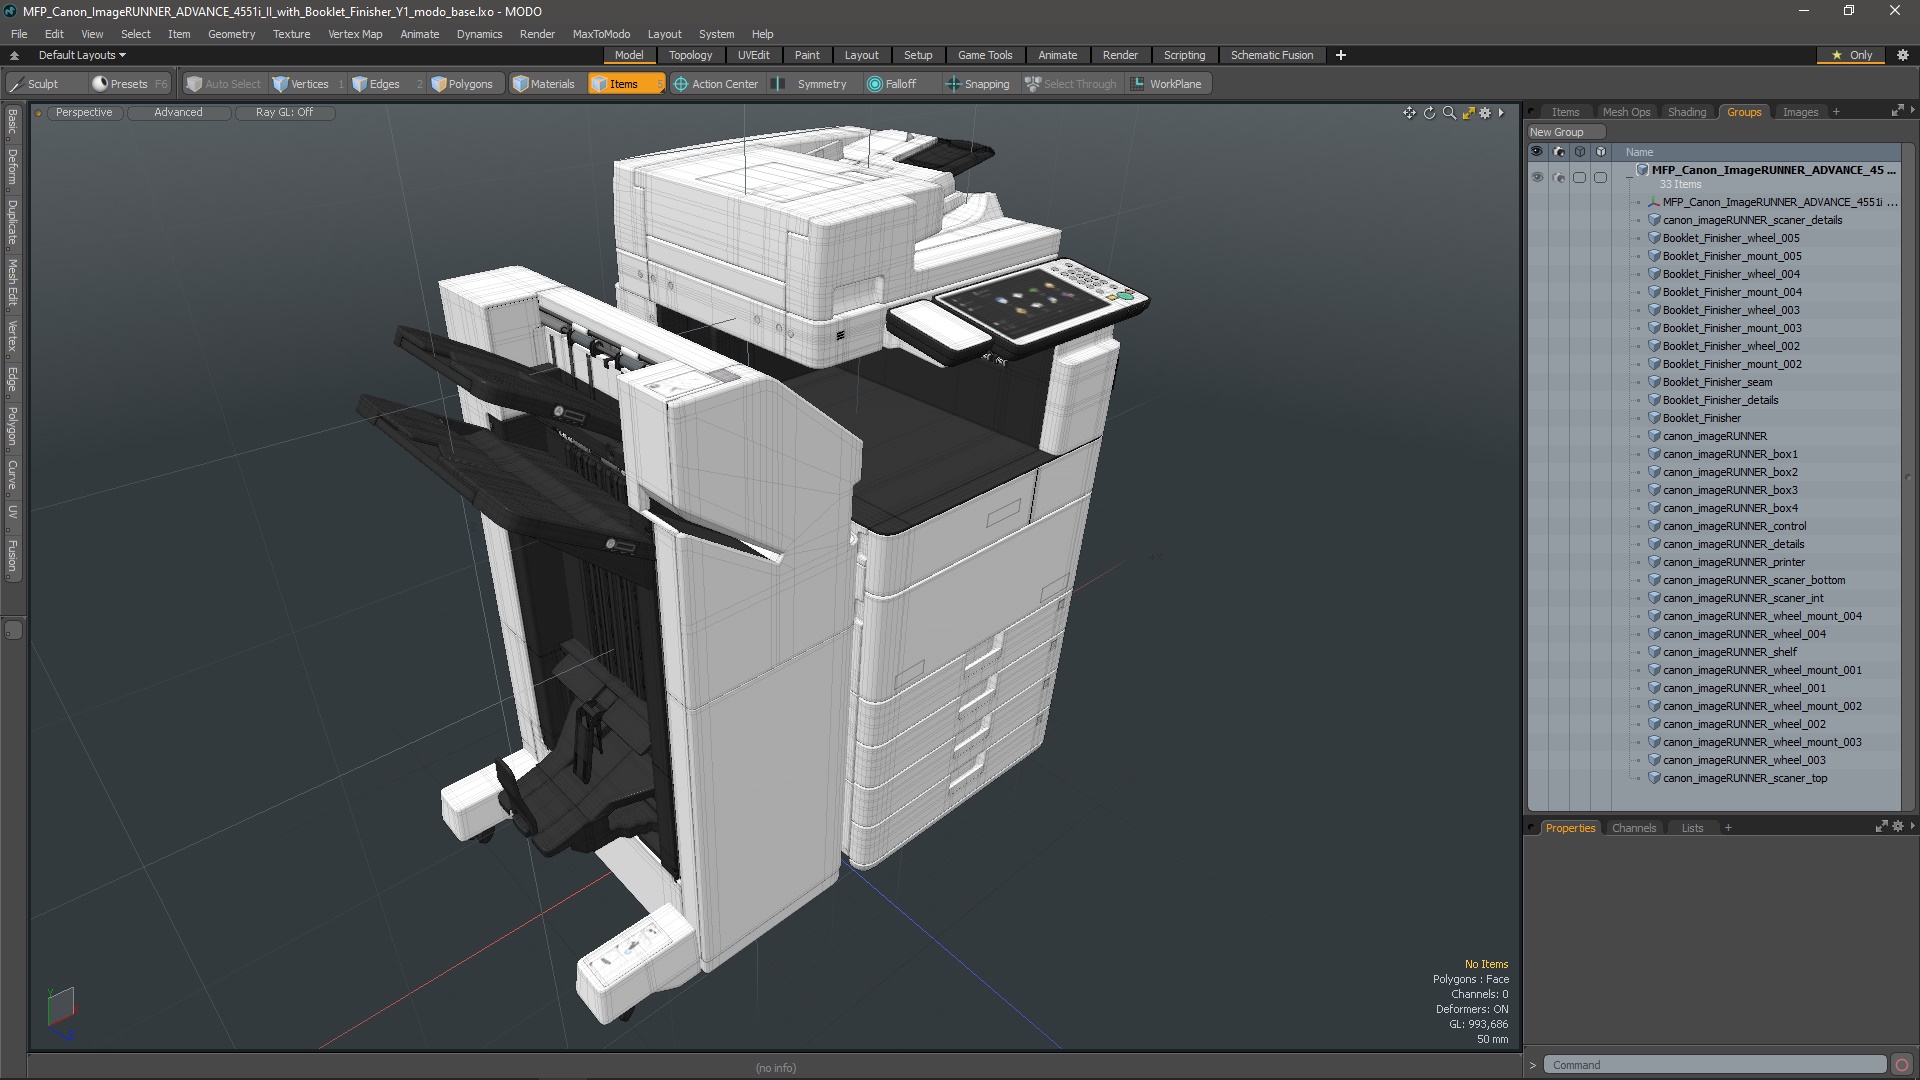Open the Default Layouts dropdown
The image size is (1920, 1080).
[82, 55]
